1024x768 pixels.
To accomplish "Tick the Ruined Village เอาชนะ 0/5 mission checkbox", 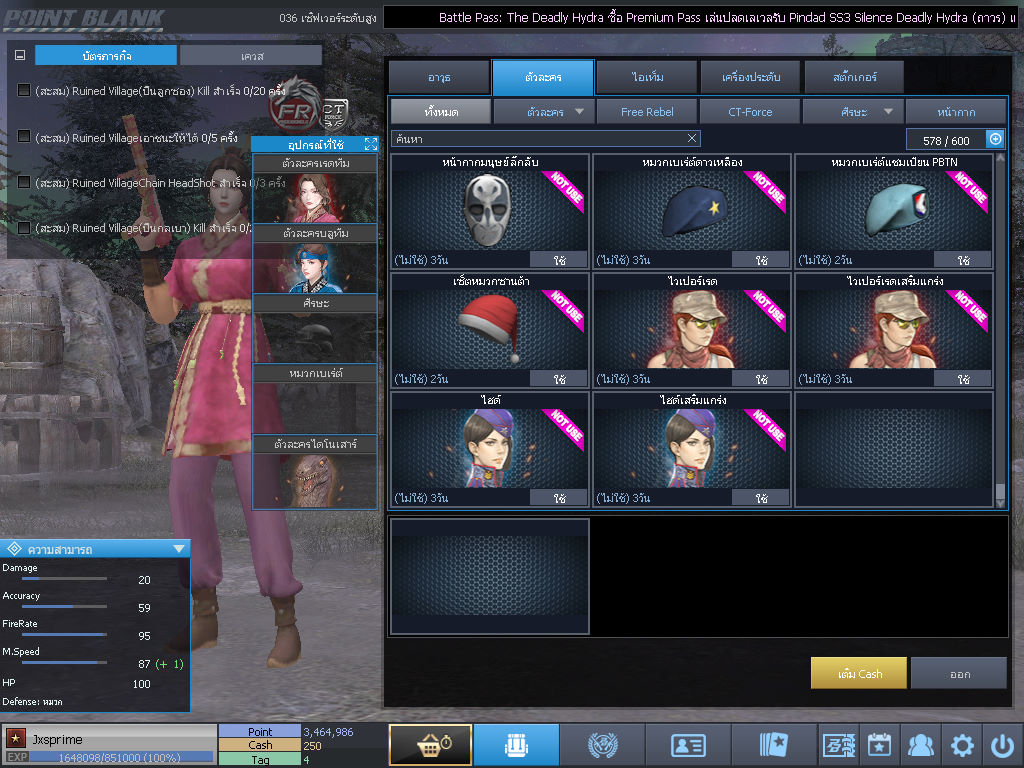I will 24,136.
